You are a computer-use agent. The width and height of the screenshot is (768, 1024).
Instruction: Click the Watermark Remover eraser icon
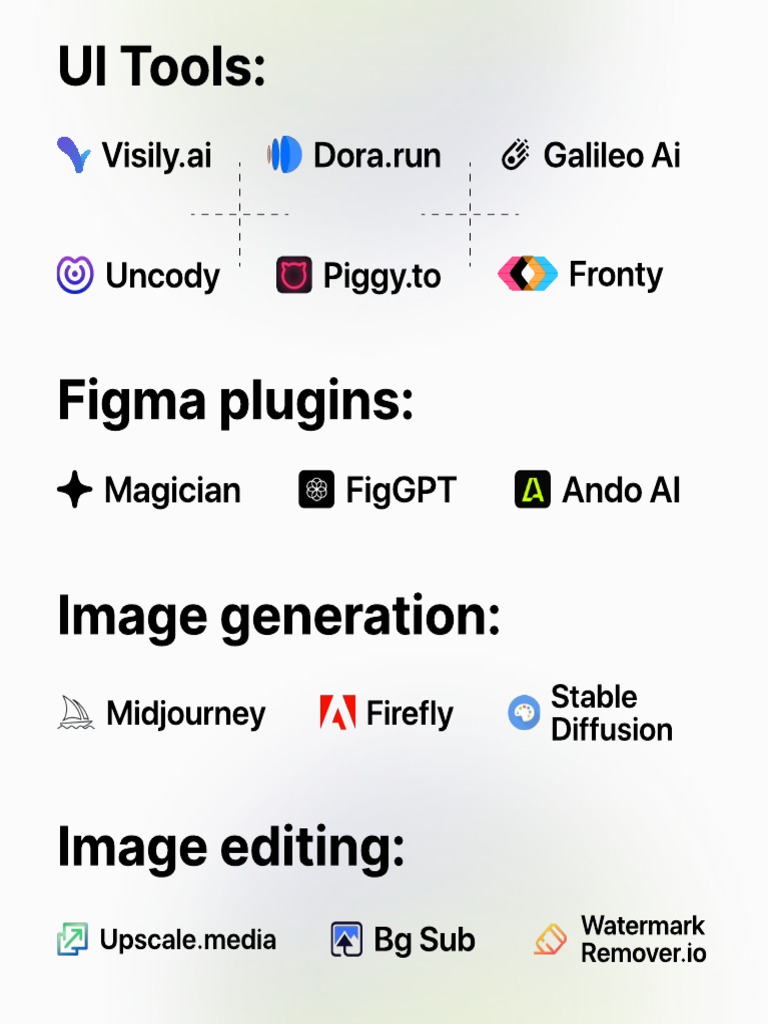point(551,940)
